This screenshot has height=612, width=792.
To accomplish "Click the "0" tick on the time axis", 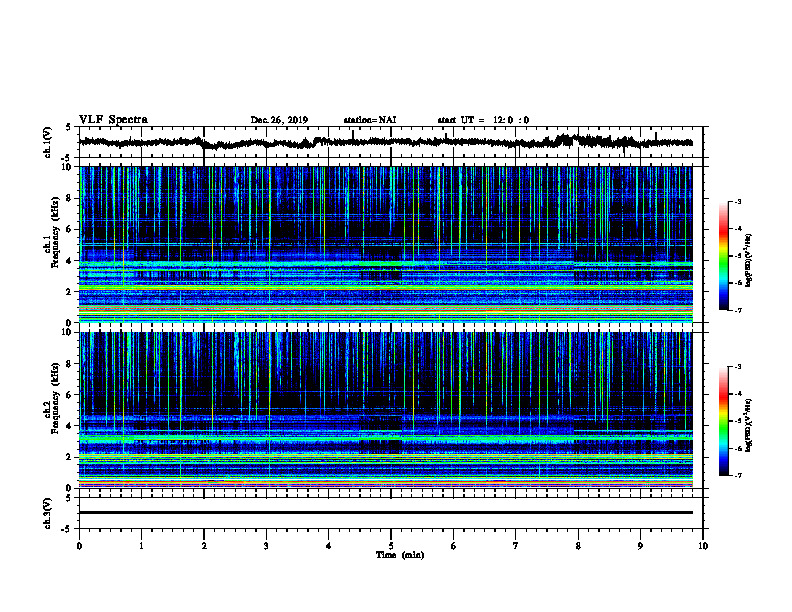I will tap(79, 546).
